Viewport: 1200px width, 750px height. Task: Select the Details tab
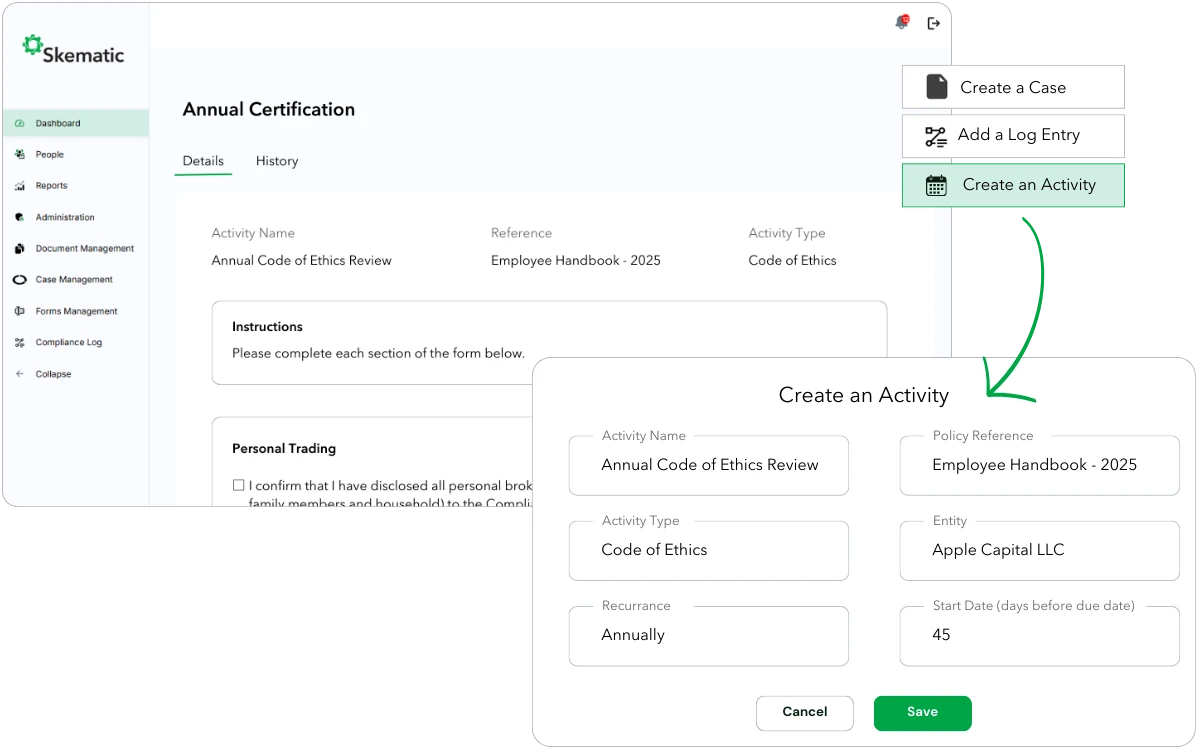(203, 161)
